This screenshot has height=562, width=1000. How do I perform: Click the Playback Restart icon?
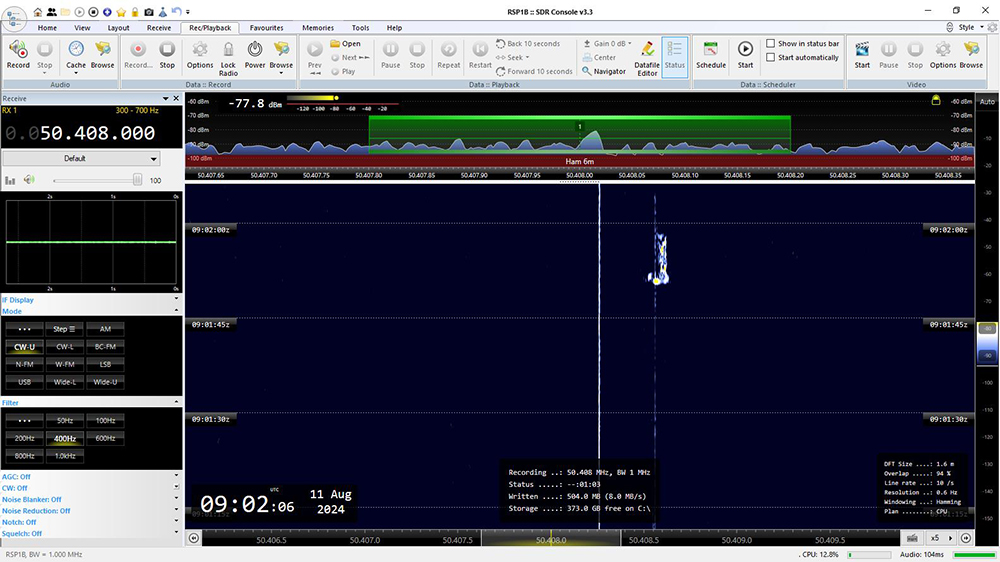(x=480, y=54)
